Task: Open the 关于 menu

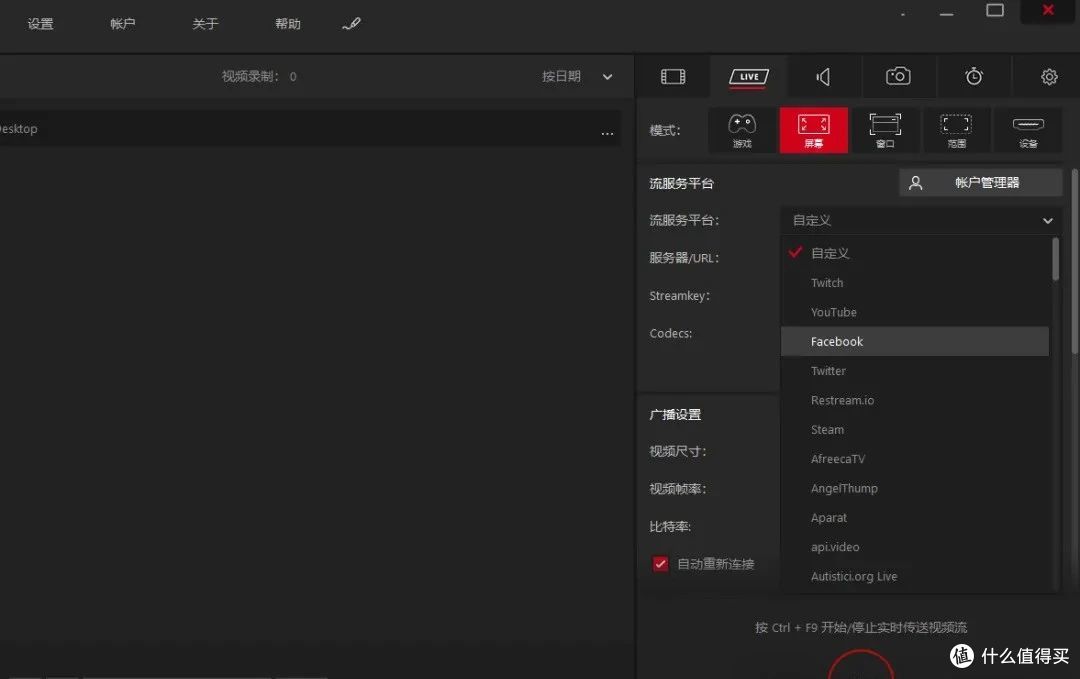Action: point(205,24)
